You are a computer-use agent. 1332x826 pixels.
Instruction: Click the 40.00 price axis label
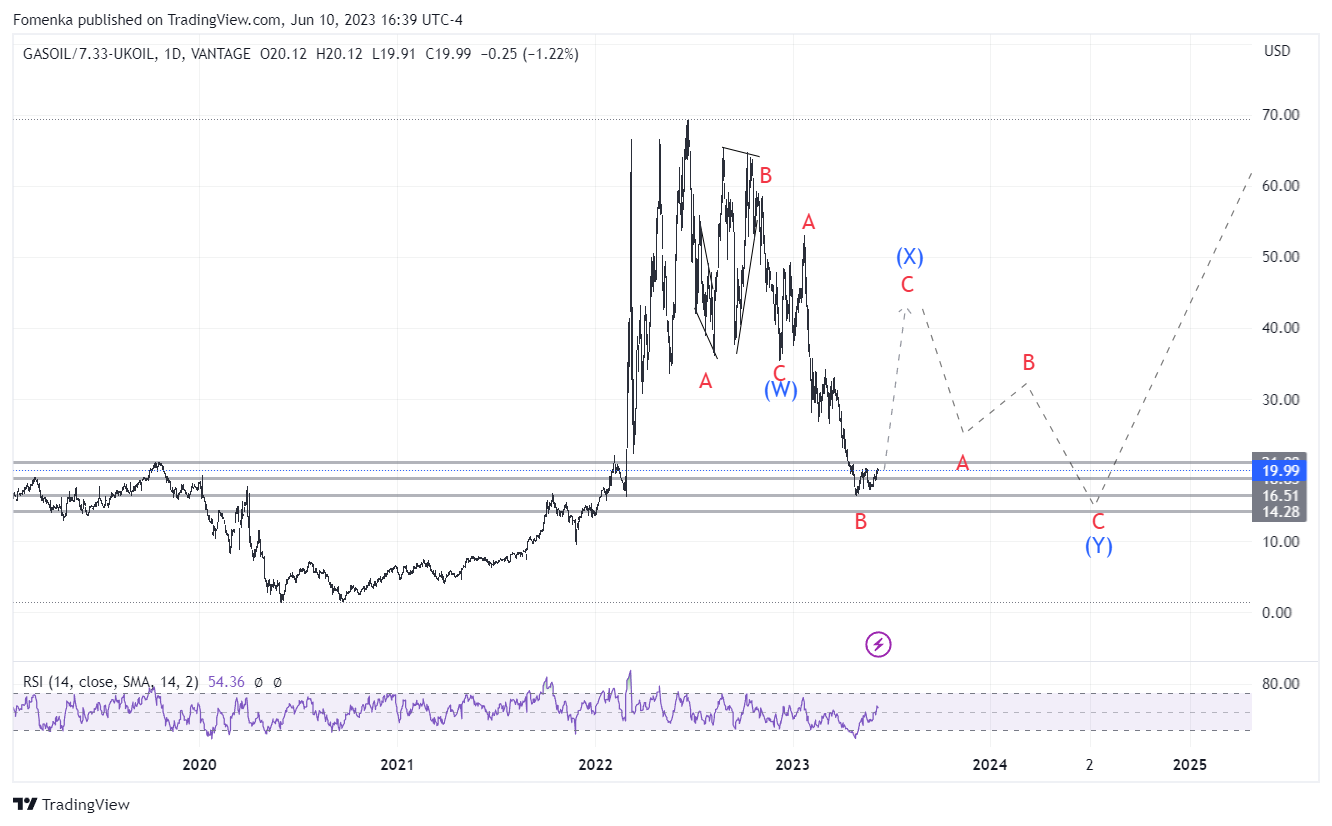point(1283,328)
